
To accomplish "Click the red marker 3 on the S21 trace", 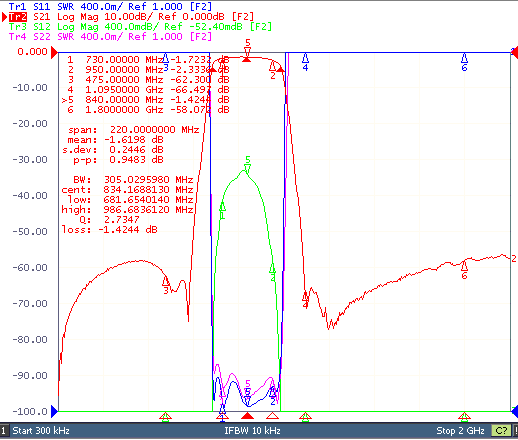I will point(166,285).
